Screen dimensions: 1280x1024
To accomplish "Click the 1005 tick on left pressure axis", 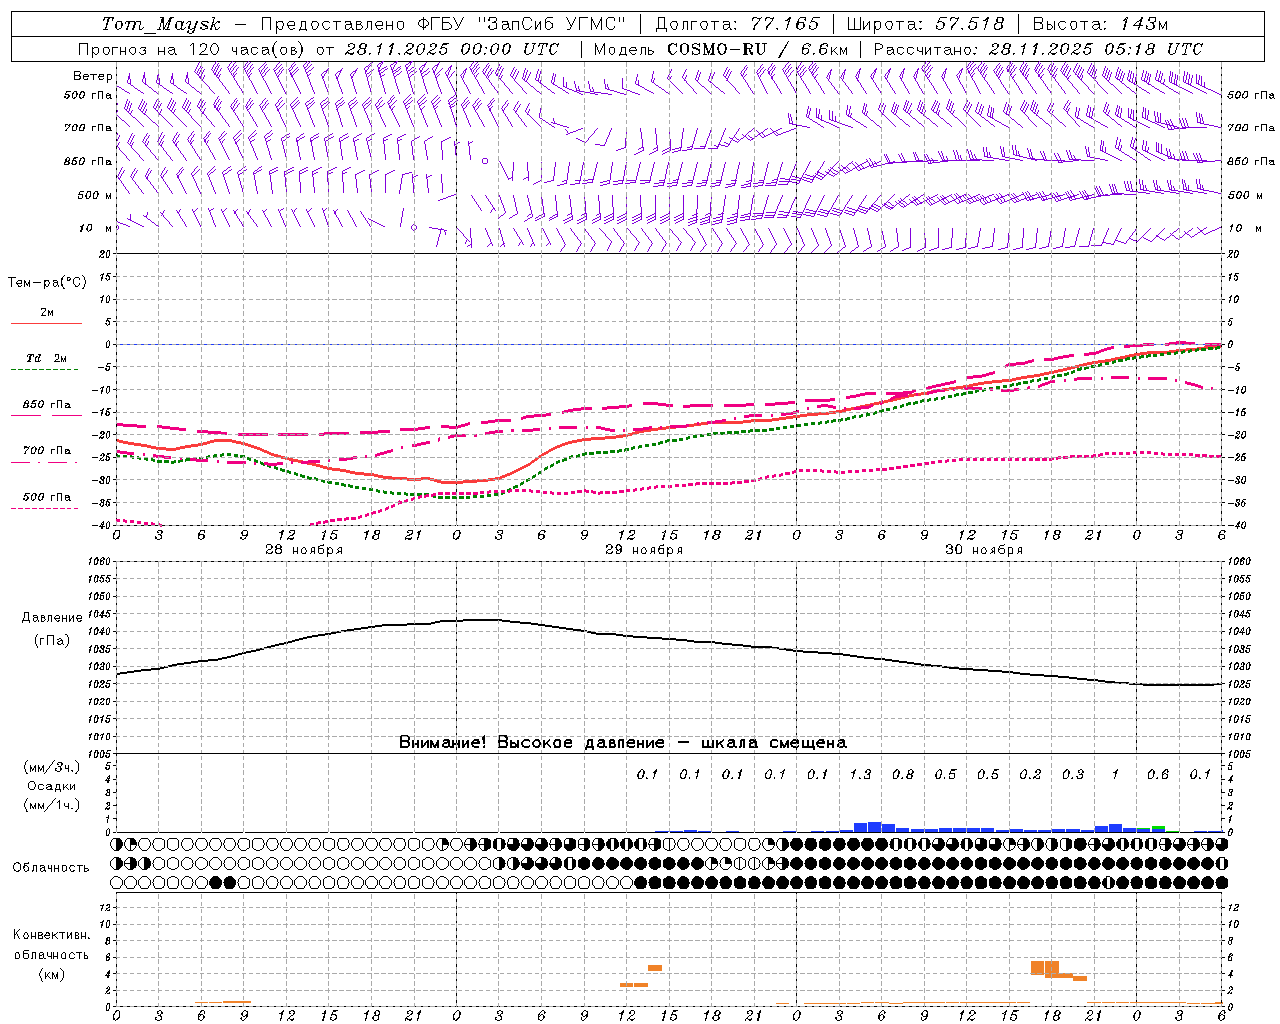I will (100, 753).
